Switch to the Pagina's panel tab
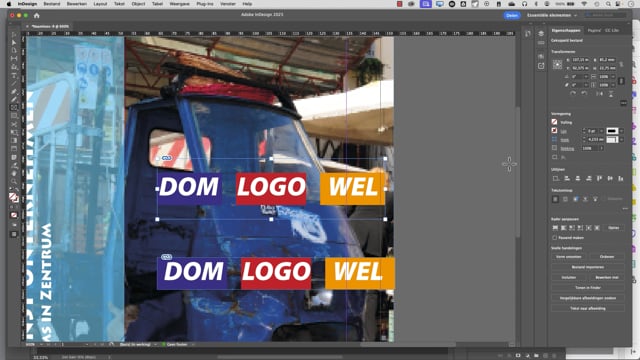Viewport: 640px width, 360px height. click(x=594, y=31)
